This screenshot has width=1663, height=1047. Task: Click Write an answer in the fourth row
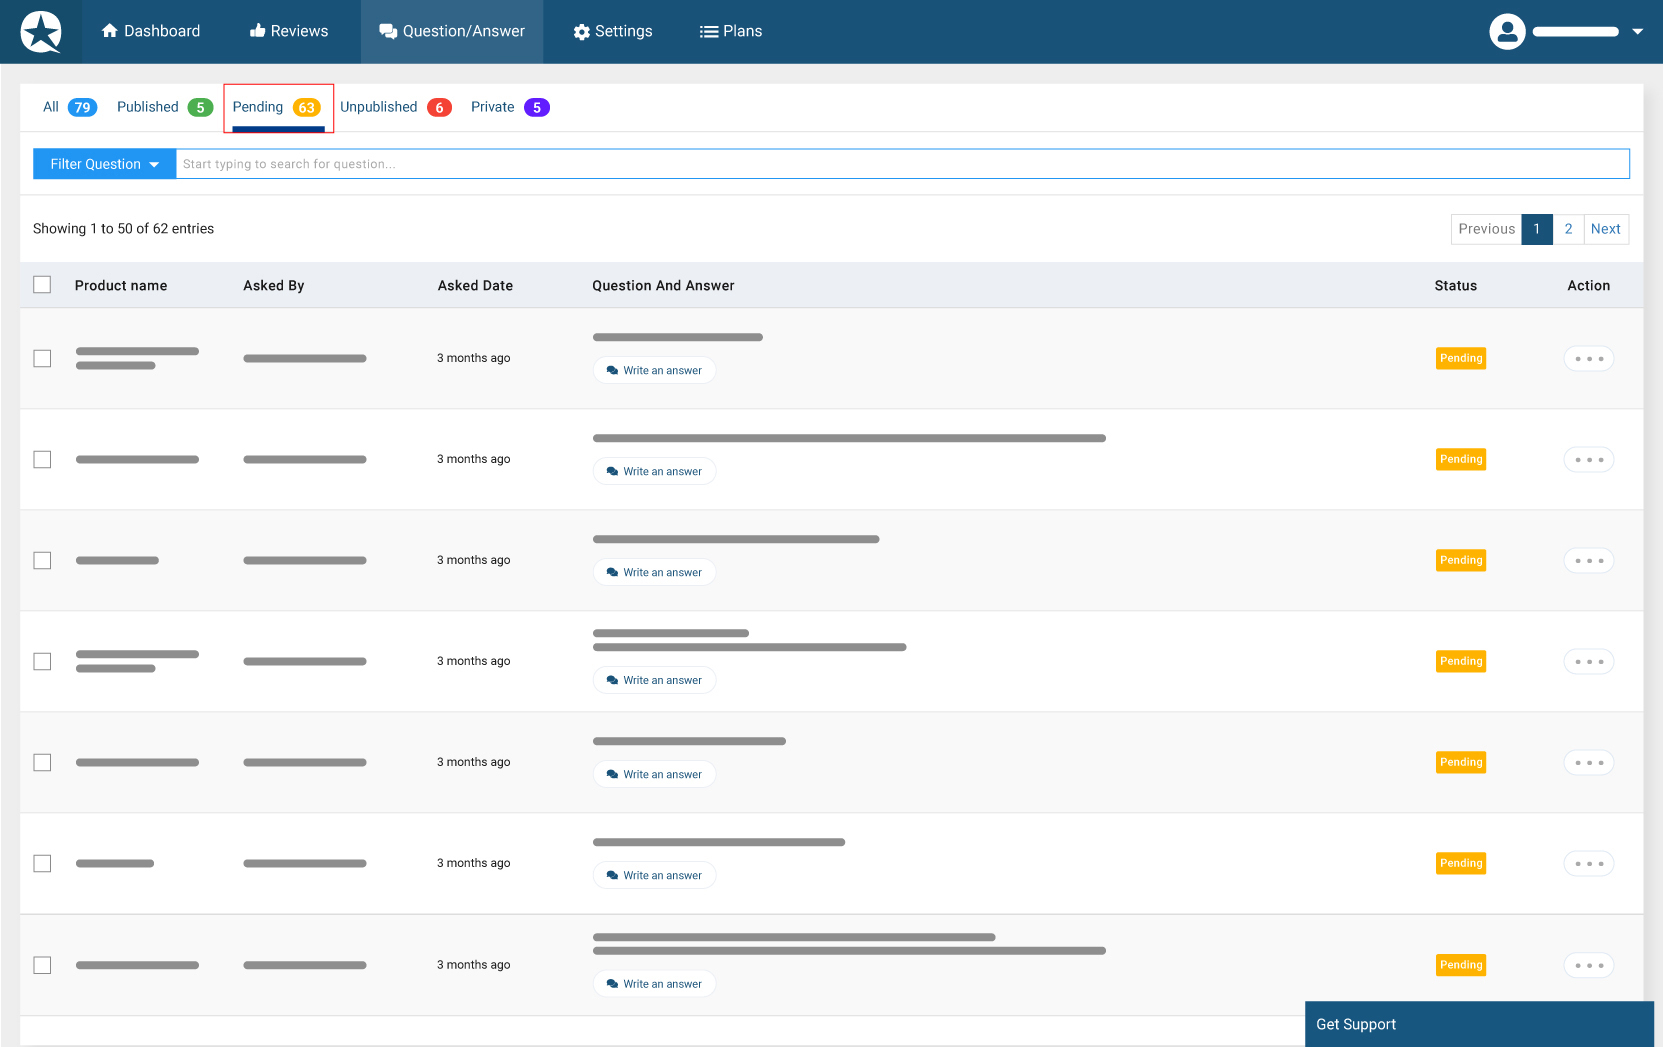(x=654, y=680)
